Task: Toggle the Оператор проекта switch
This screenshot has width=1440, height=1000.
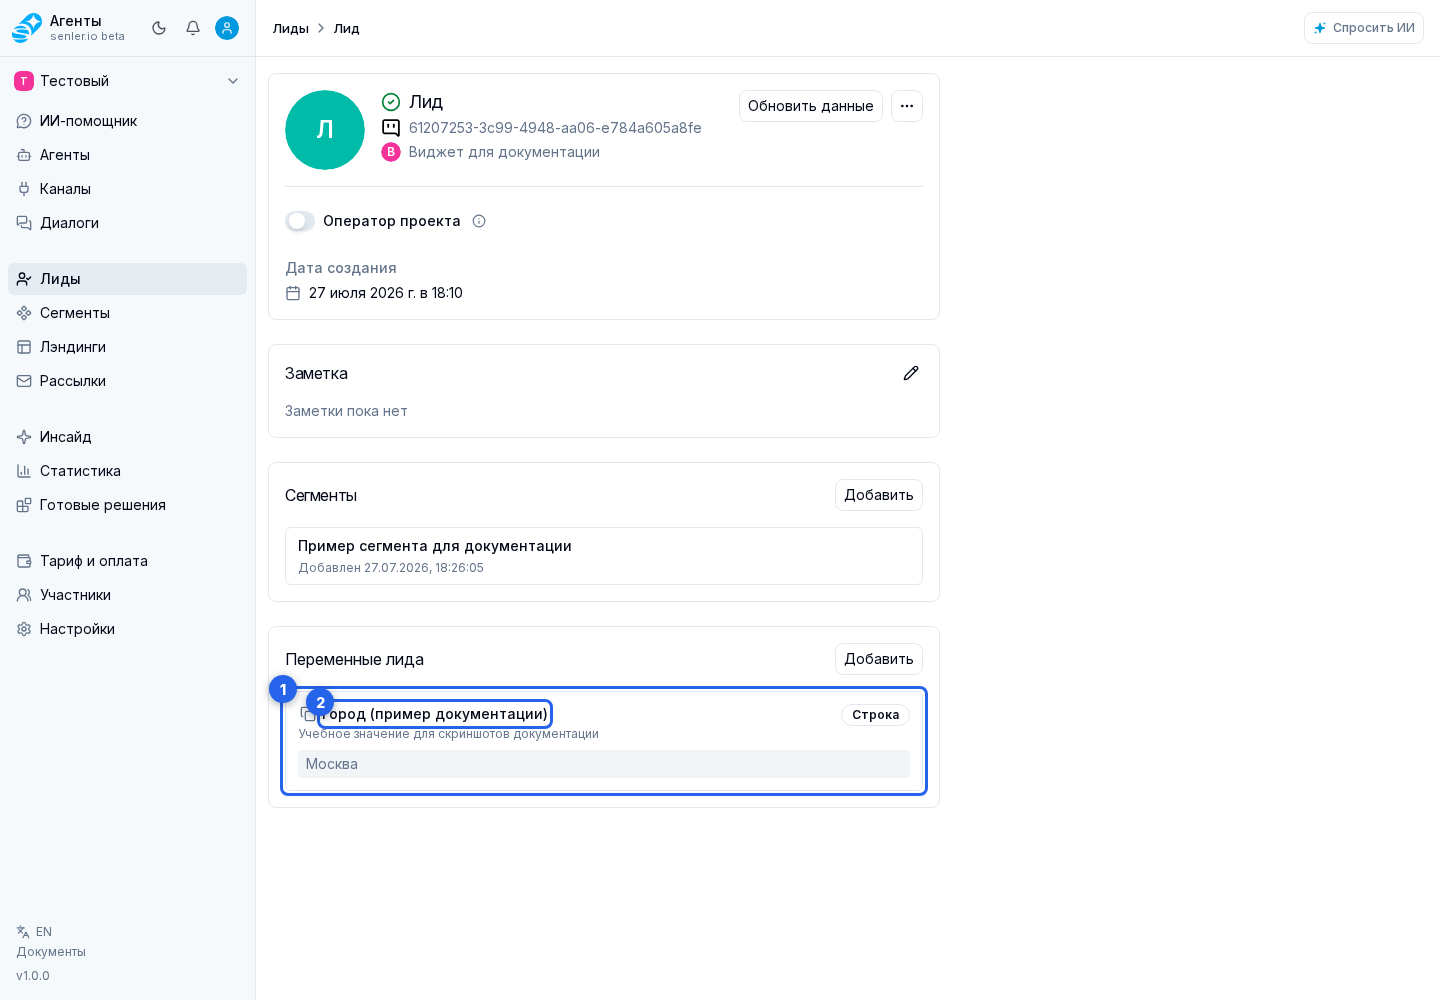Action: pos(300,221)
